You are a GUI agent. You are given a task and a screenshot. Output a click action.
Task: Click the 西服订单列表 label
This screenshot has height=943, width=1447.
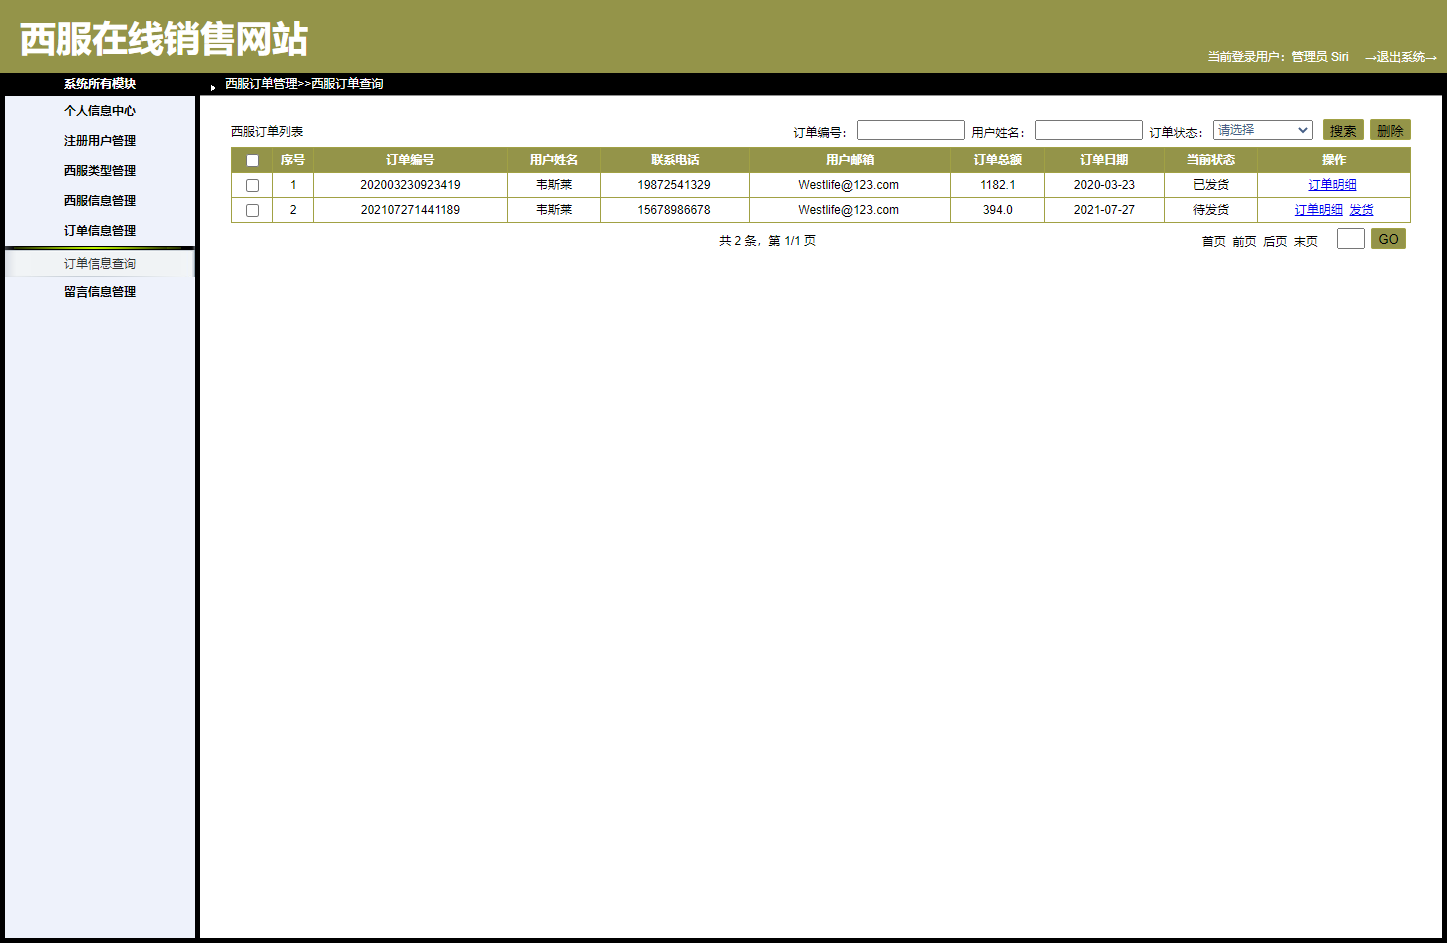tap(267, 132)
